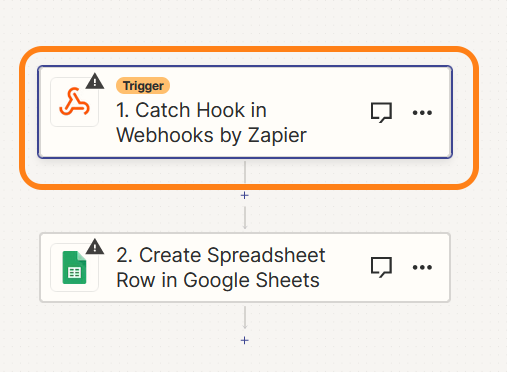Click the Google Sheets app icon
This screenshot has width=507, height=372.
(x=74, y=267)
